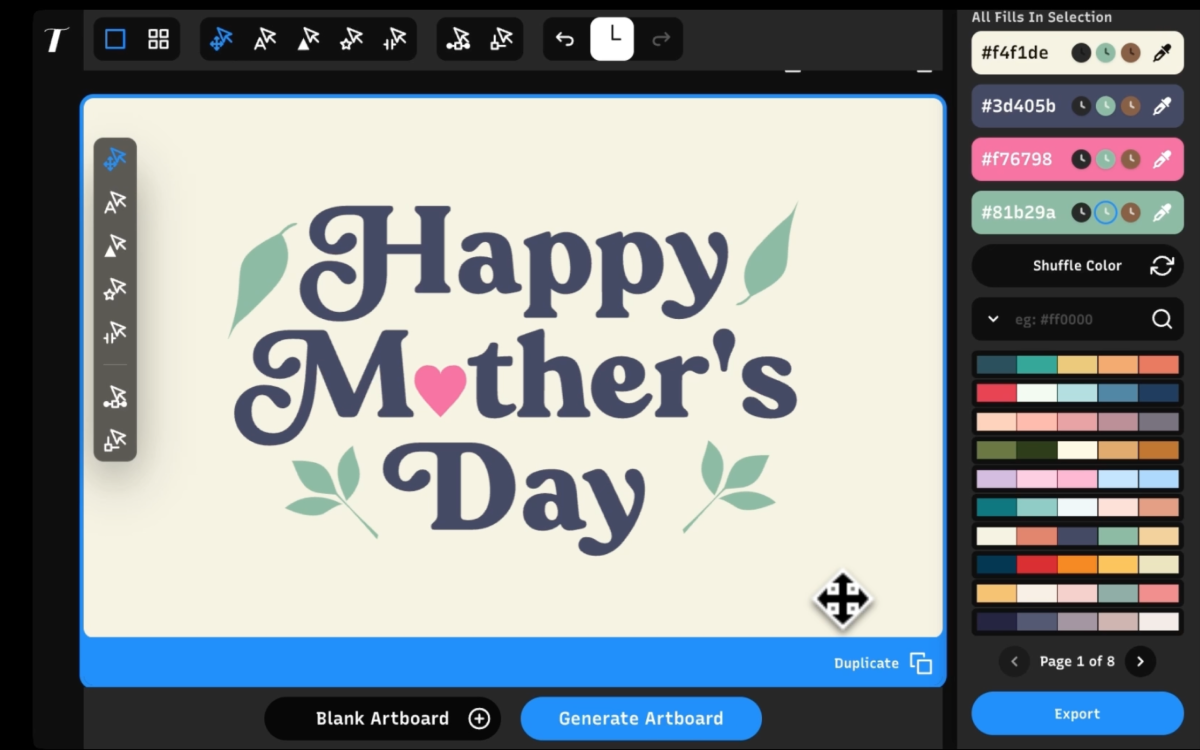Screen dimensions: 1200x750
Task: Pick the letter-A cursor tool in the floating vertical toolbar
Action: (x=115, y=203)
